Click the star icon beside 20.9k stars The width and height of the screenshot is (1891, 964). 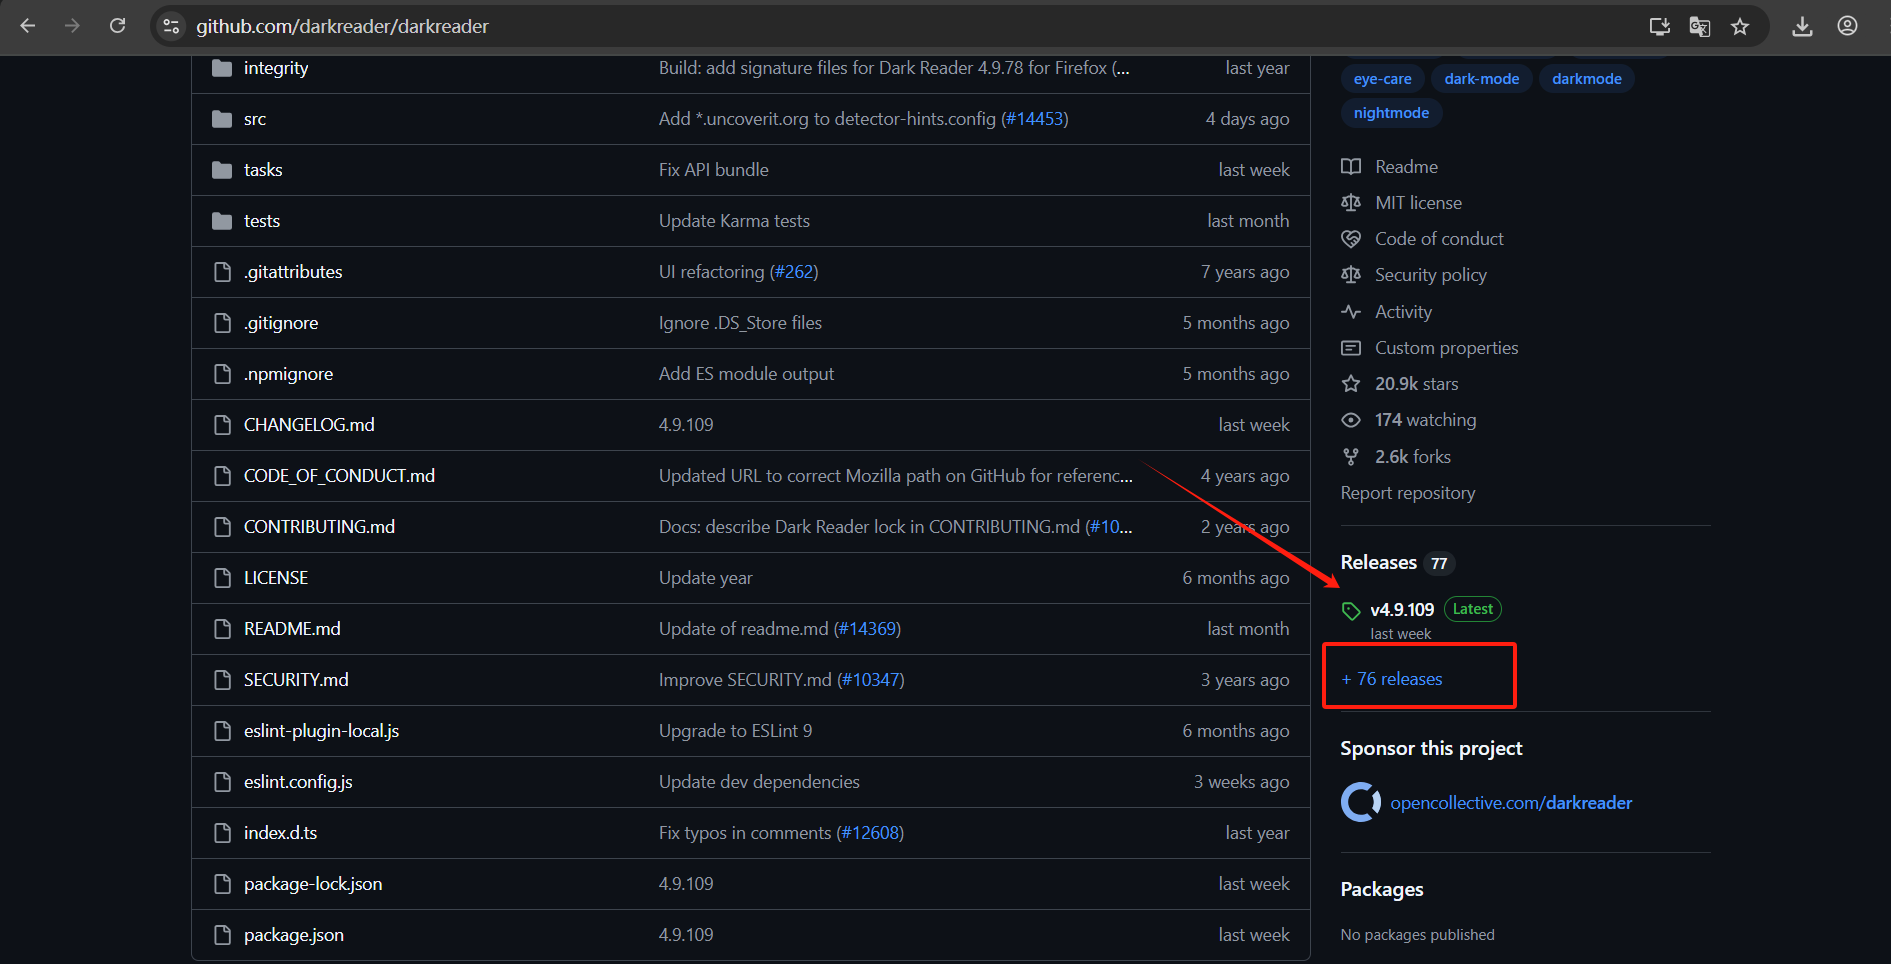click(x=1351, y=384)
